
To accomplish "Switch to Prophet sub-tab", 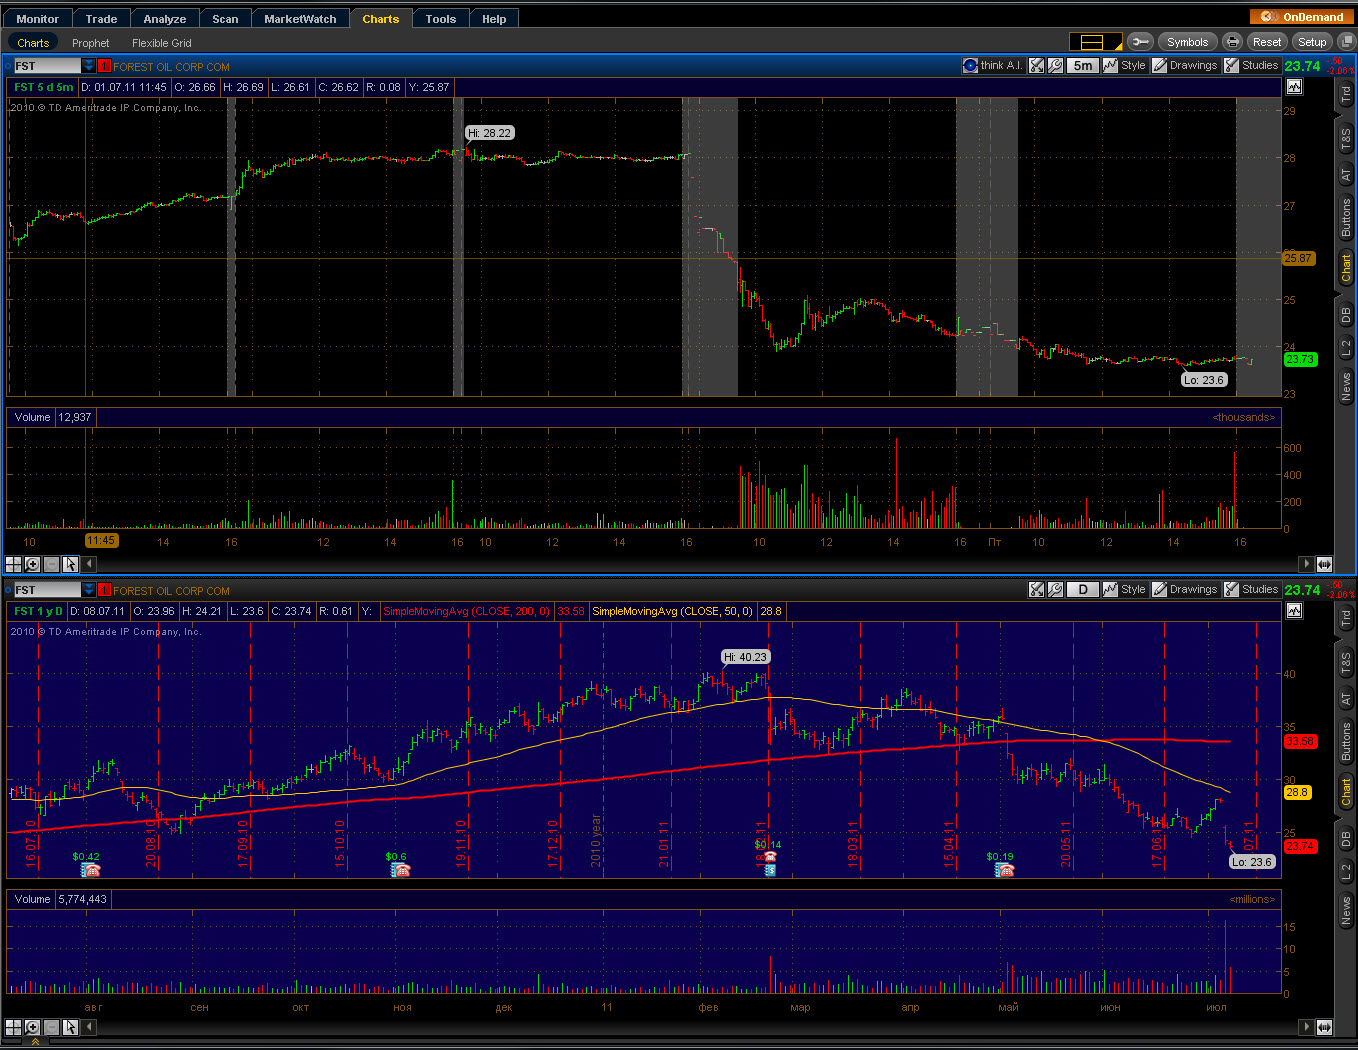I will coord(90,43).
